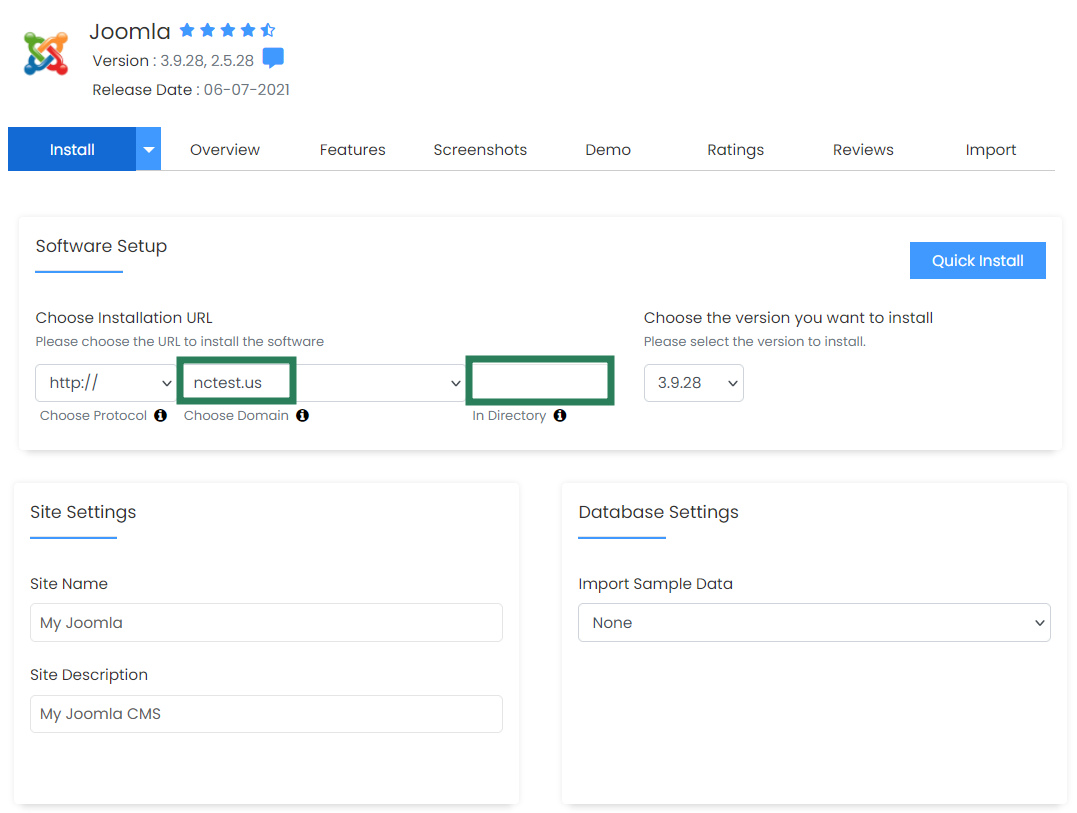Click the Release Date 06-07-2021 text
Image resolution: width=1077 pixels, height=813 pixels.
pos(191,90)
